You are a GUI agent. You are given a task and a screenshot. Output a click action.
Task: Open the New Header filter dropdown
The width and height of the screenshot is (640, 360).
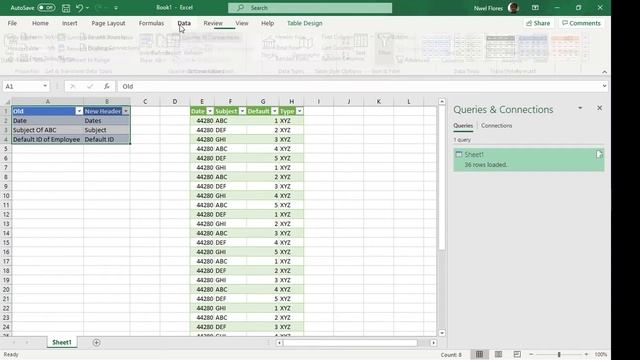(x=126, y=111)
